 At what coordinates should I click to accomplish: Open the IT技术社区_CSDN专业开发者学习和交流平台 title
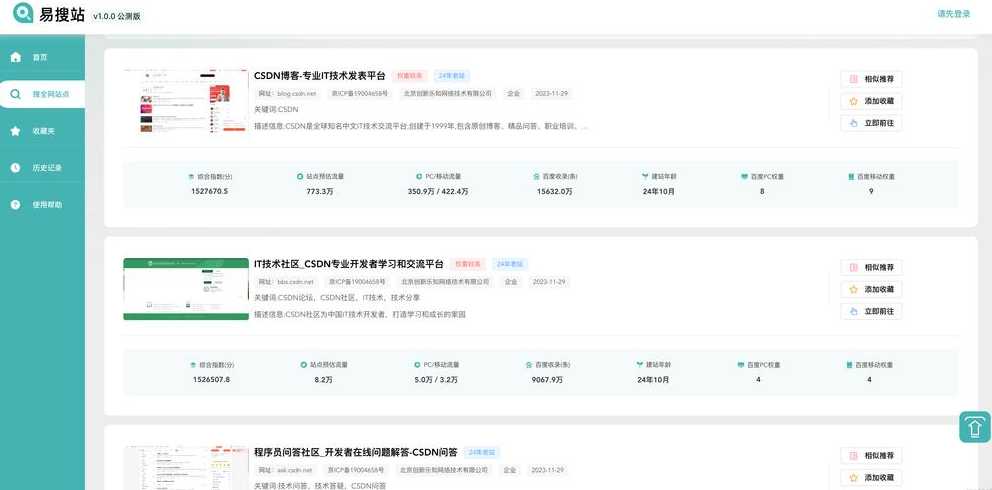point(349,264)
